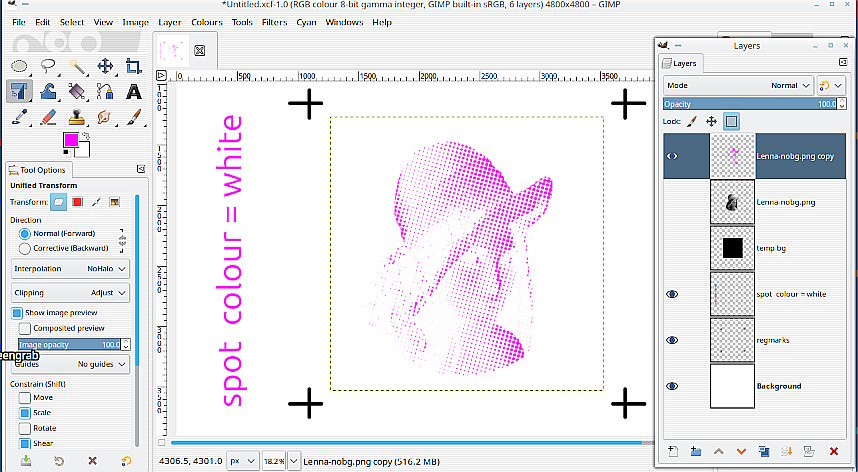Viewport: 858px width, 472px height.
Task: Open the custom Cyan menu
Action: [306, 22]
